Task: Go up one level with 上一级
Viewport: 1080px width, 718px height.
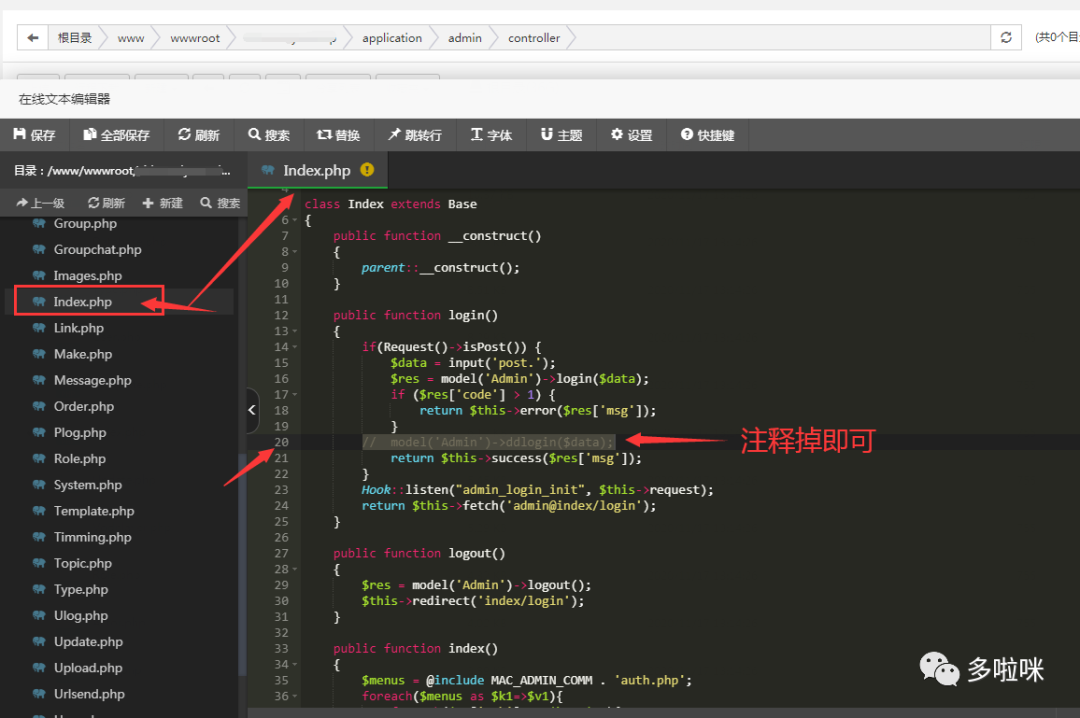Action: [41, 203]
